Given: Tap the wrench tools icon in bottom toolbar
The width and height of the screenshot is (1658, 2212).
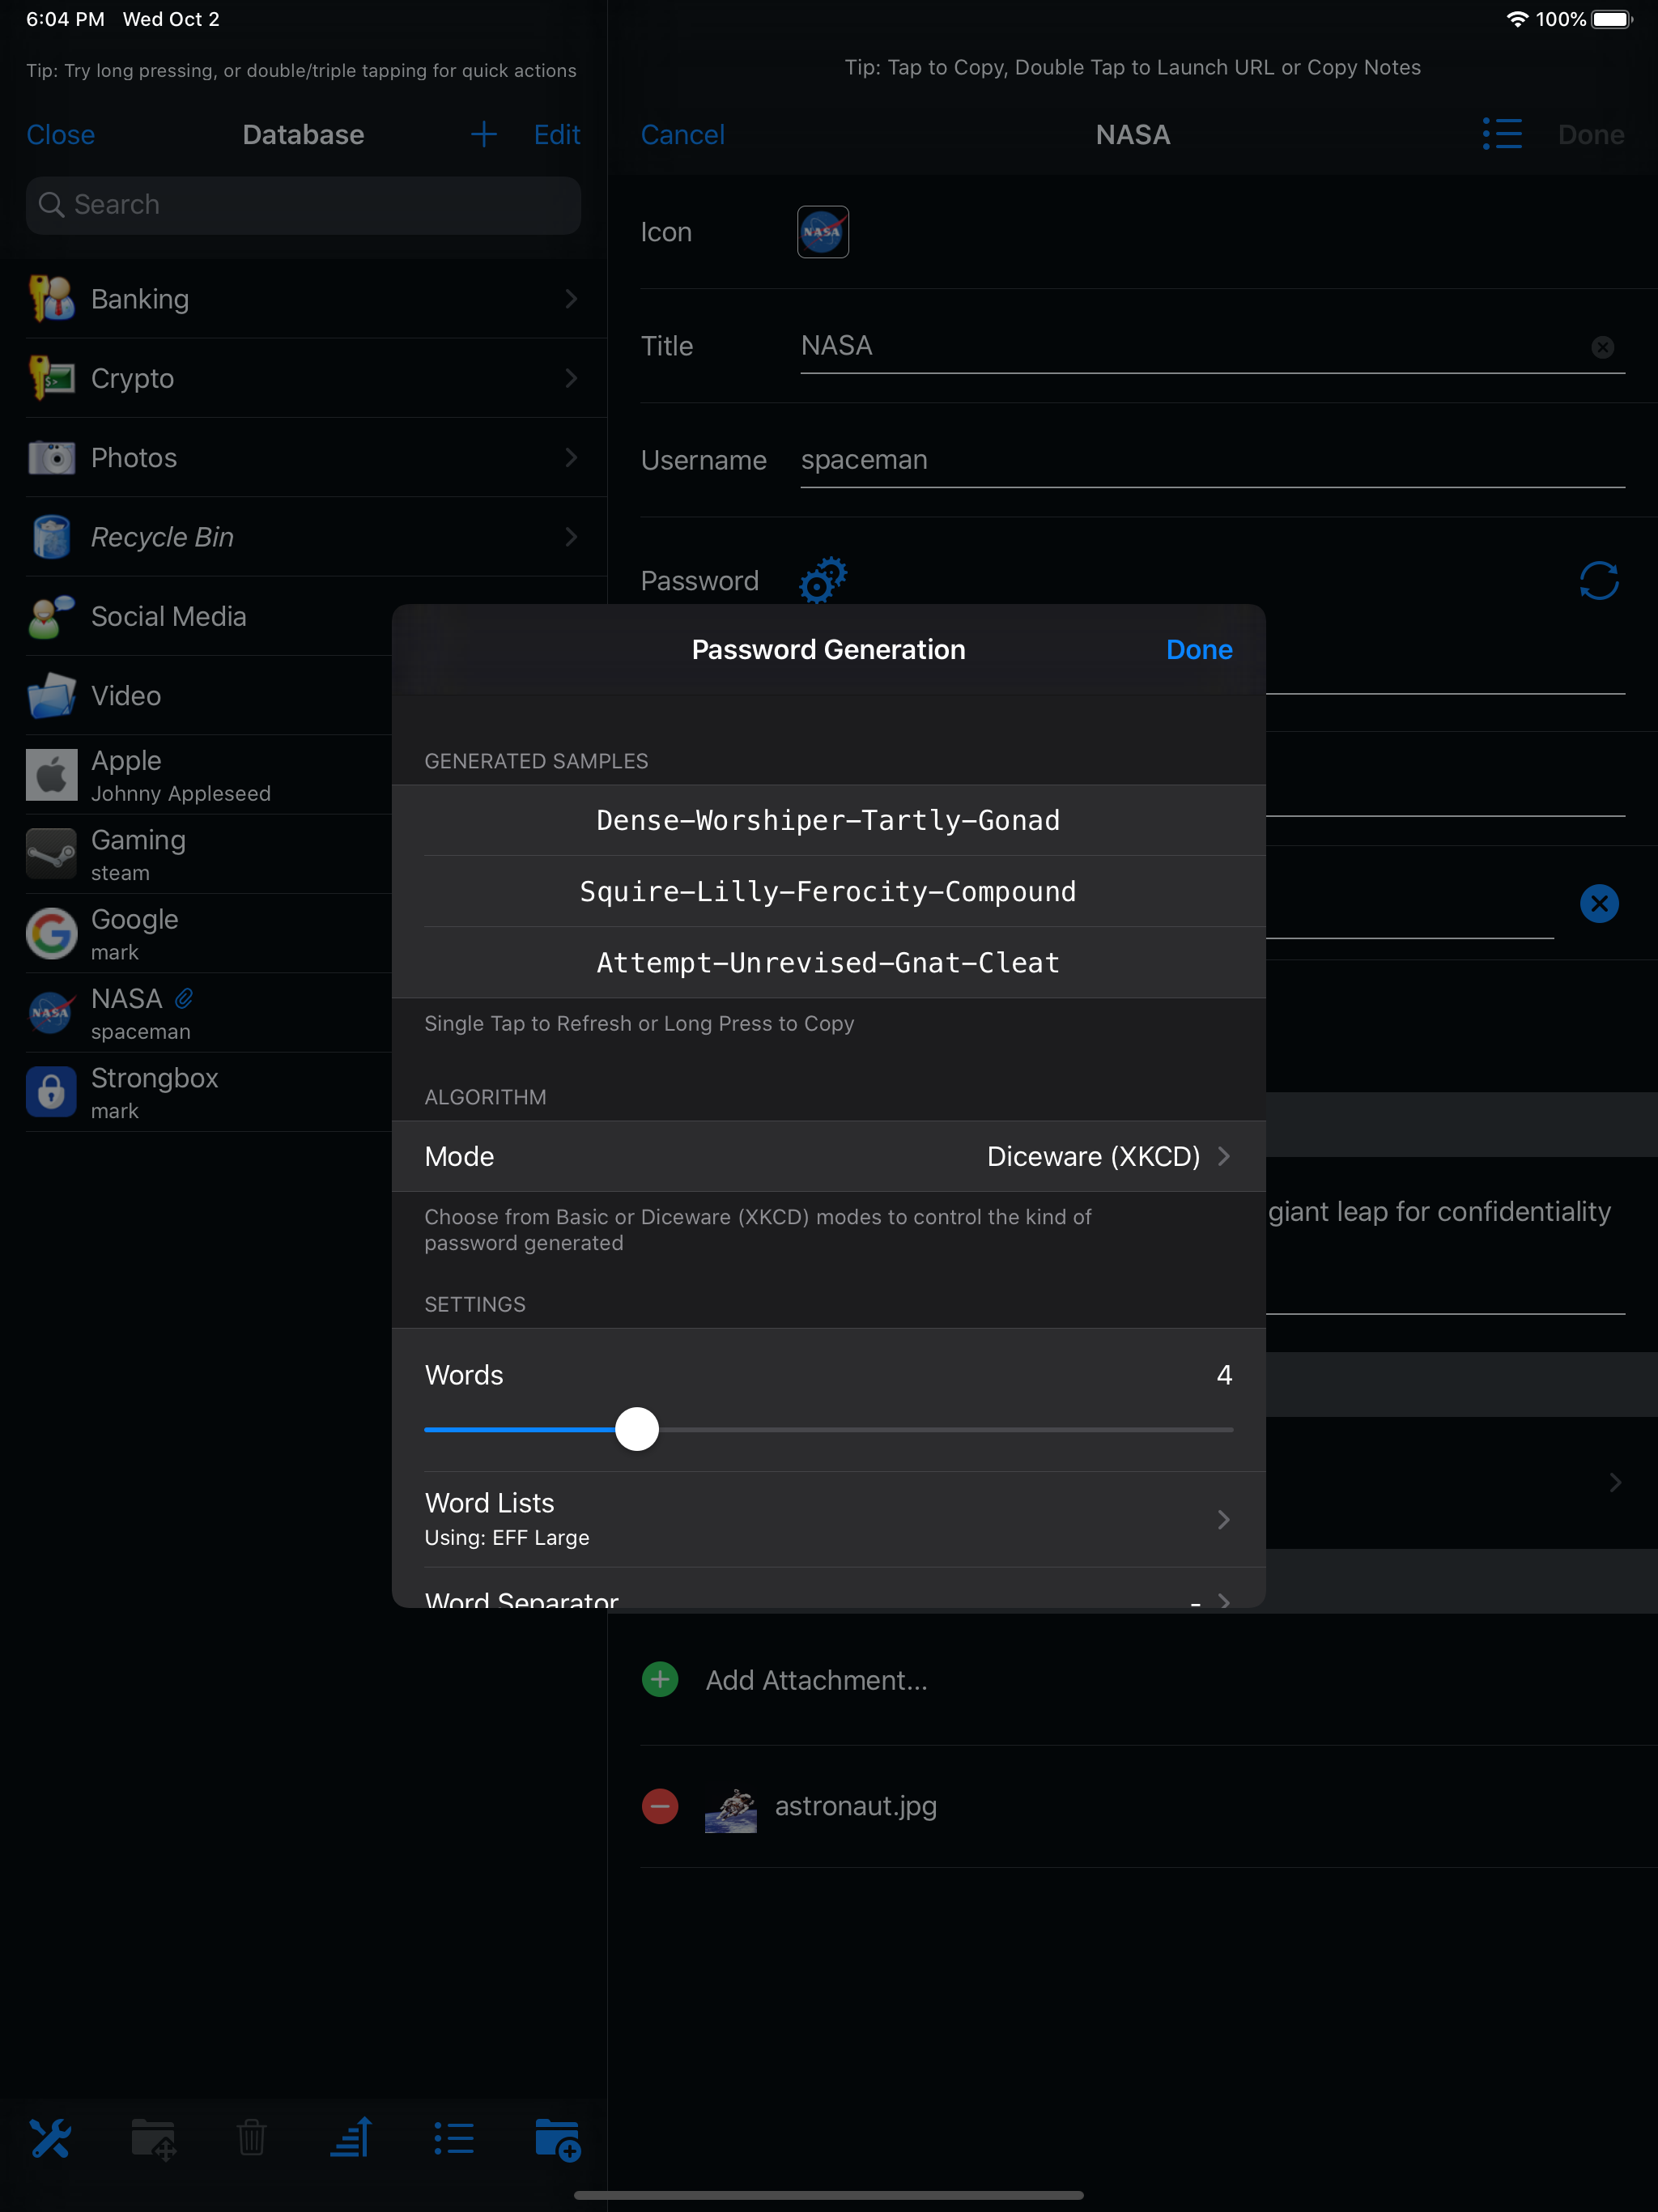Looking at the screenshot, I should point(50,2138).
